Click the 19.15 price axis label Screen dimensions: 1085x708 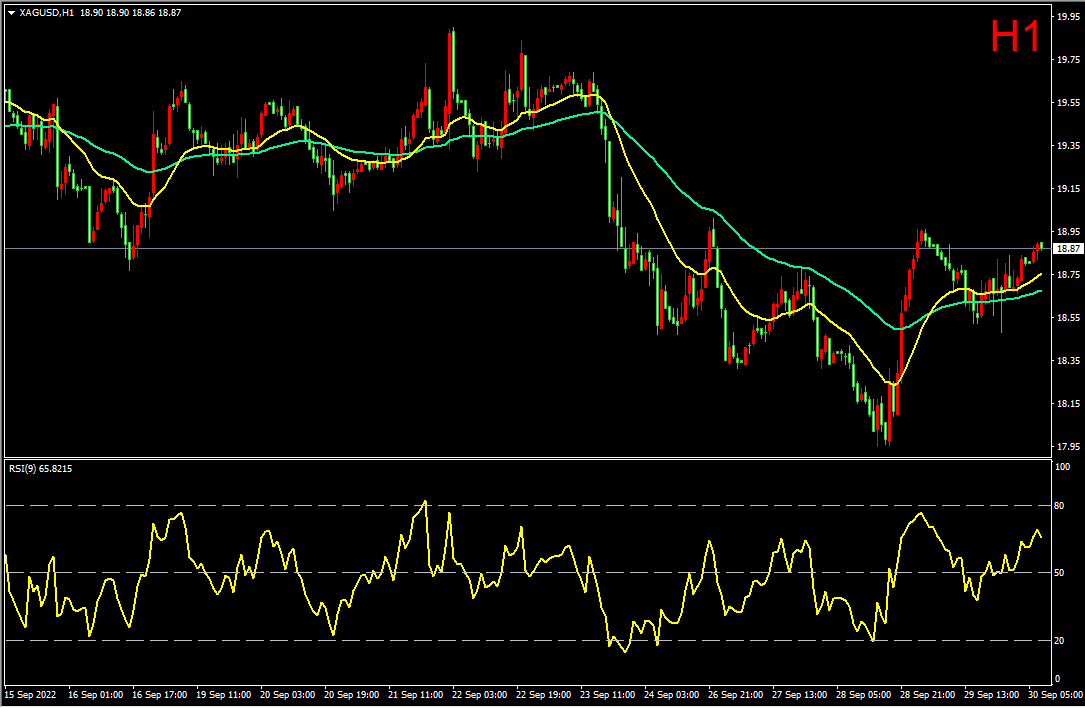coord(1068,189)
